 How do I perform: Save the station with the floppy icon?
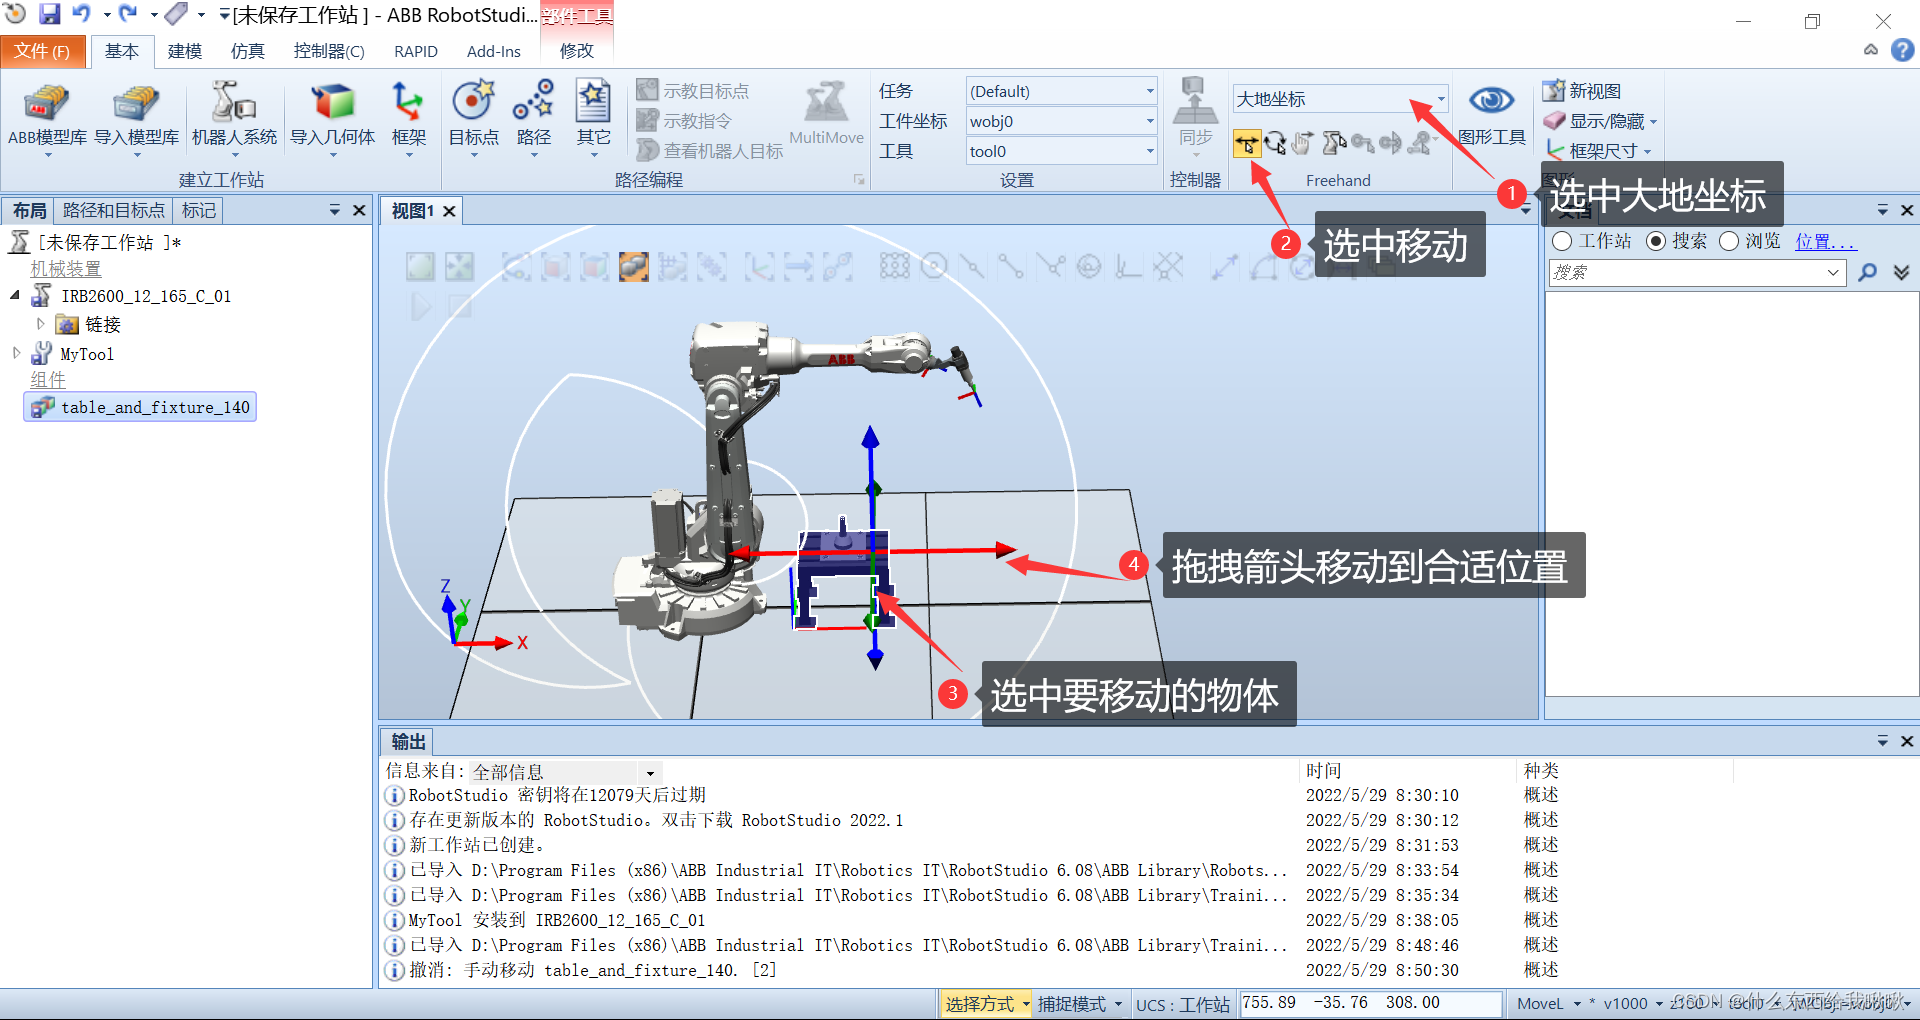click(49, 14)
